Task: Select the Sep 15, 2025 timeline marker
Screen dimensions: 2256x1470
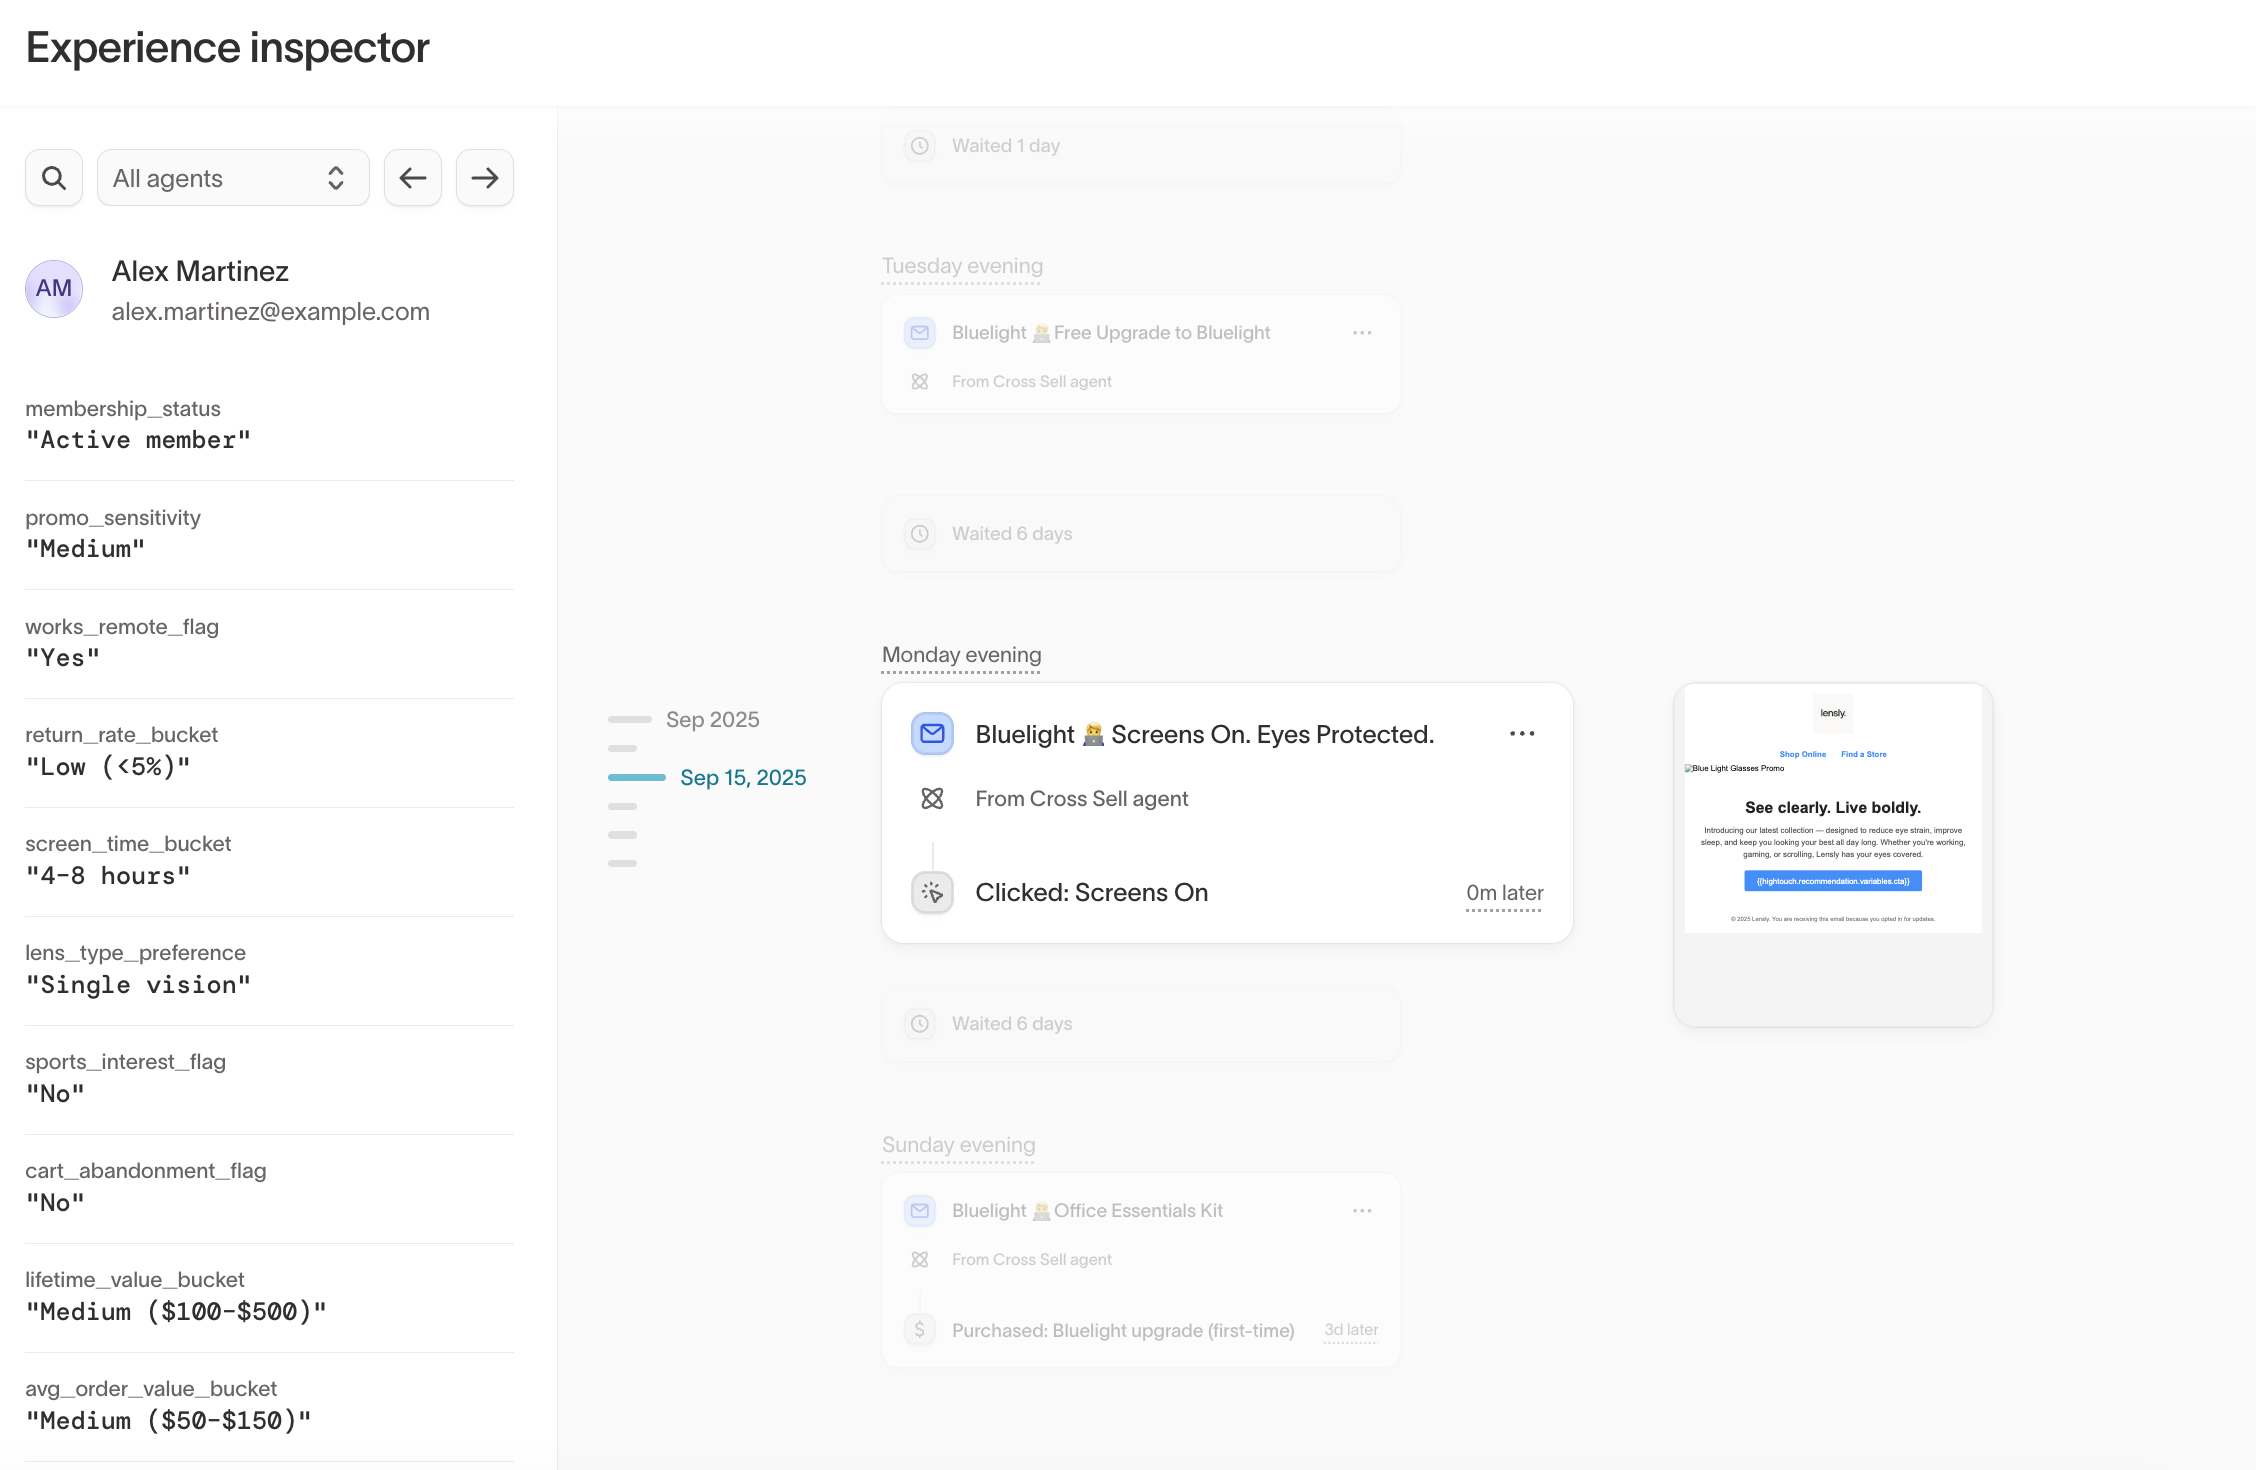Action: [708, 777]
